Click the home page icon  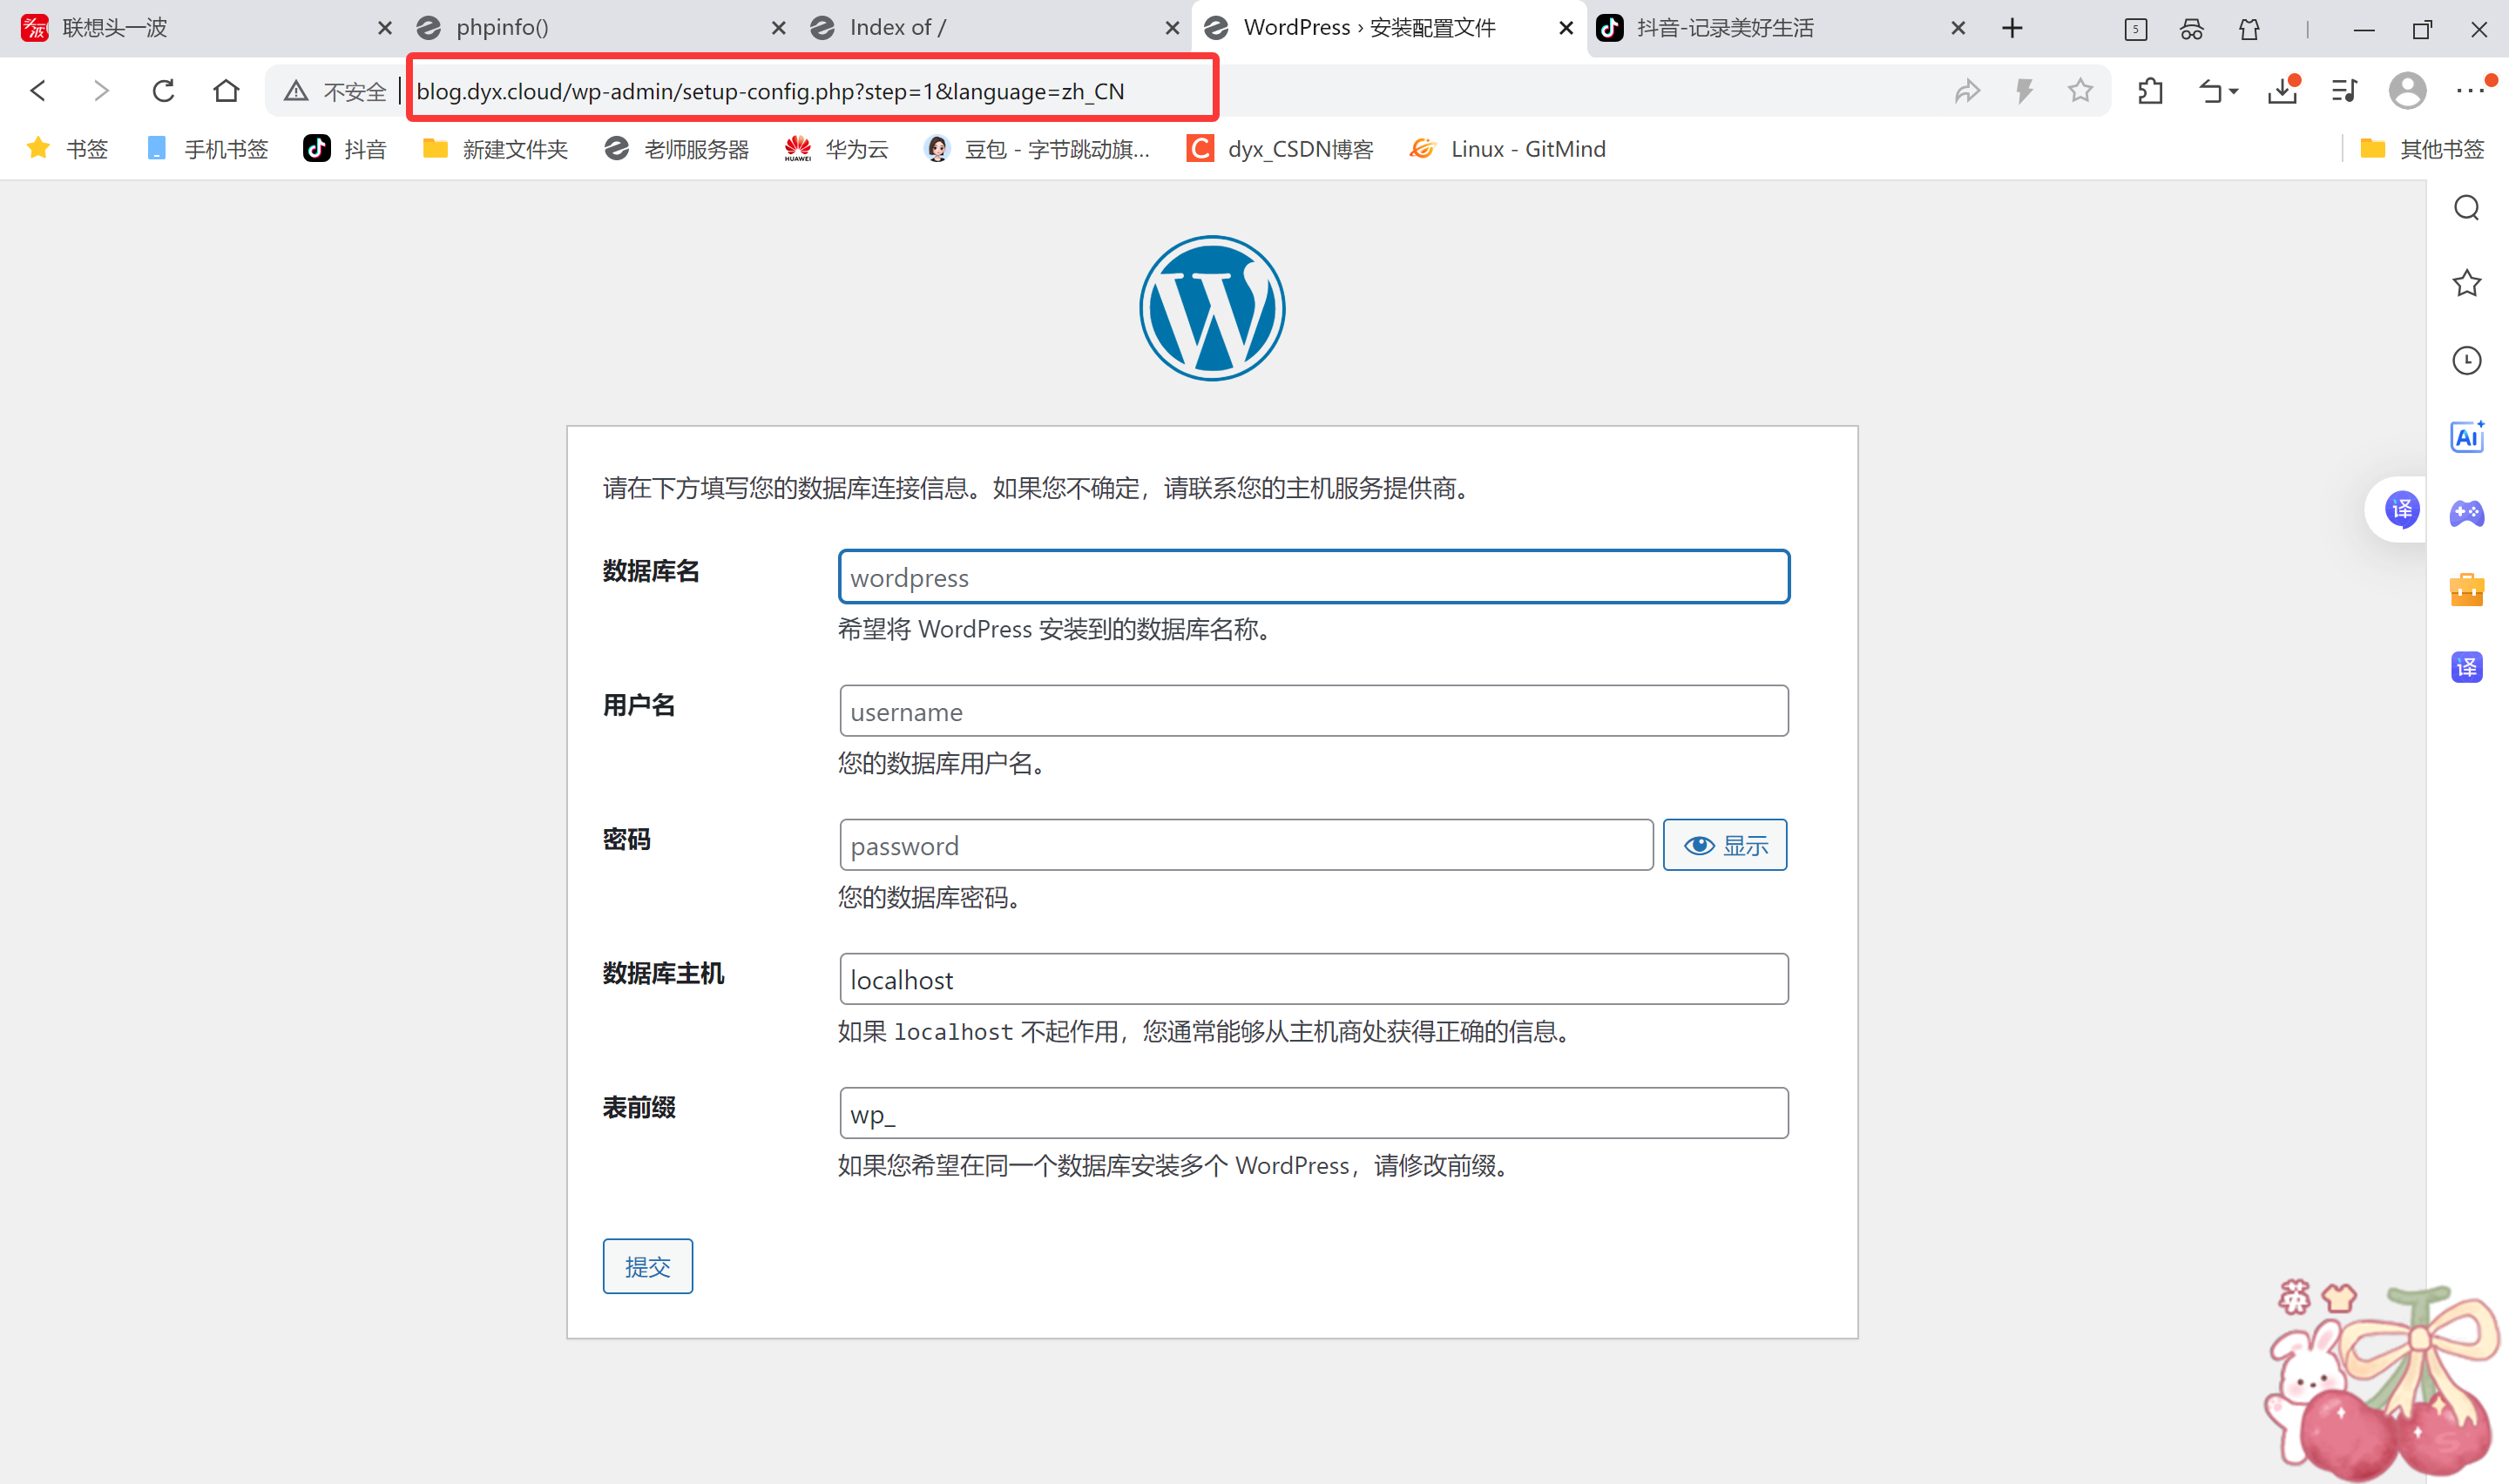click(226, 91)
